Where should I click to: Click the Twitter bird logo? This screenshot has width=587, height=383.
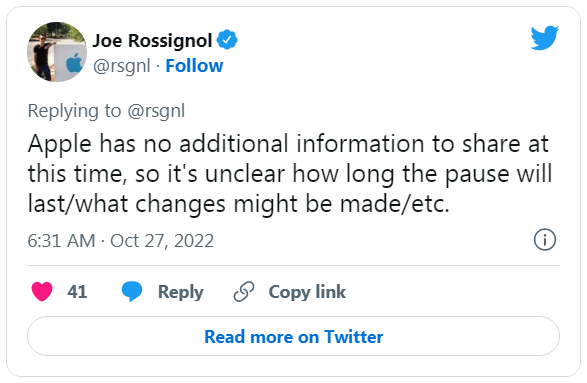click(x=545, y=37)
